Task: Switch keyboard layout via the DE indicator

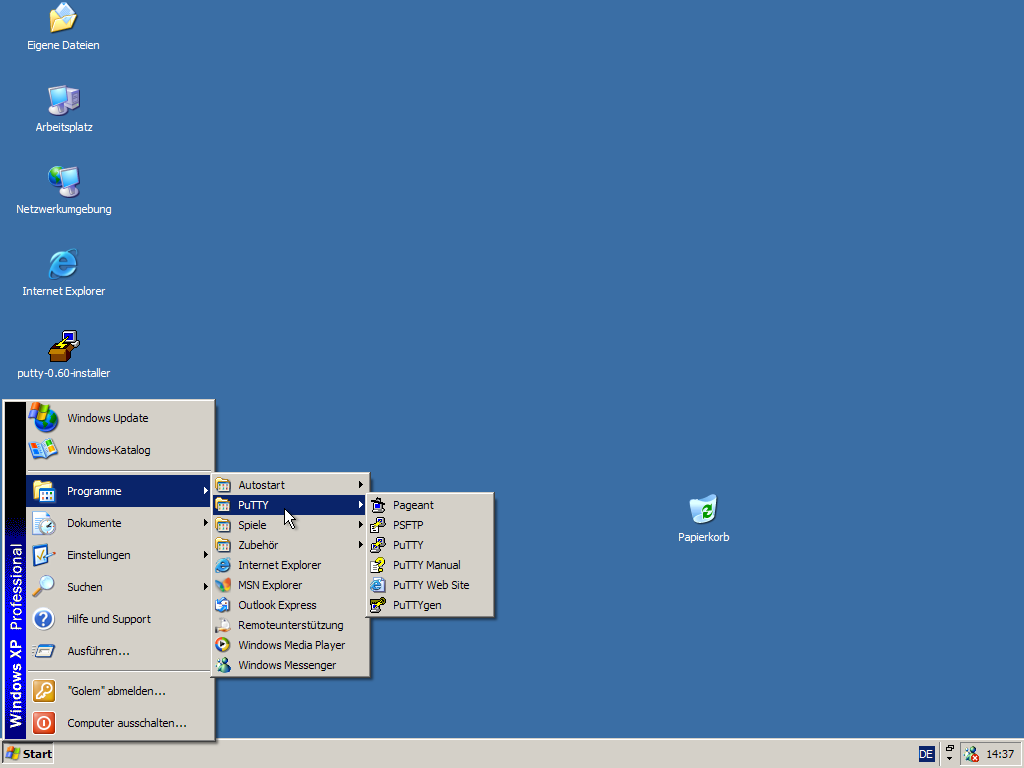Action: [x=925, y=753]
